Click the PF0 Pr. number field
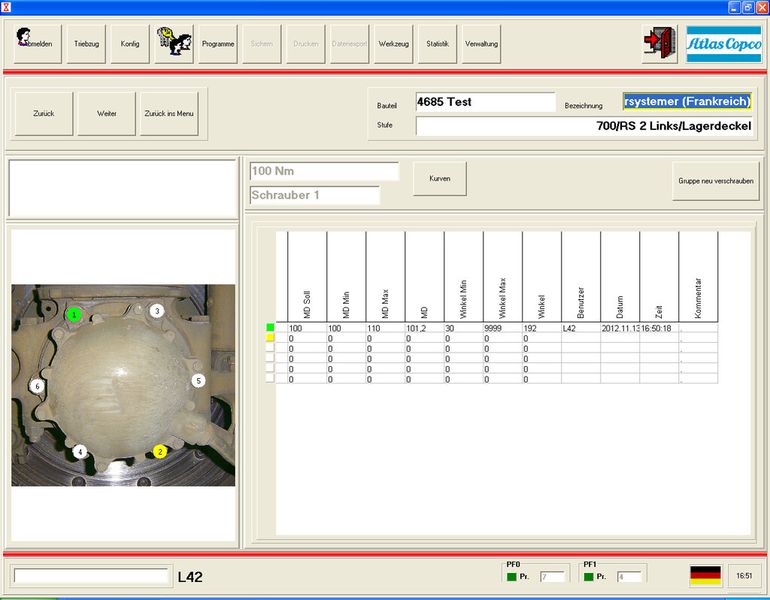The height and width of the screenshot is (600, 770). coord(552,577)
